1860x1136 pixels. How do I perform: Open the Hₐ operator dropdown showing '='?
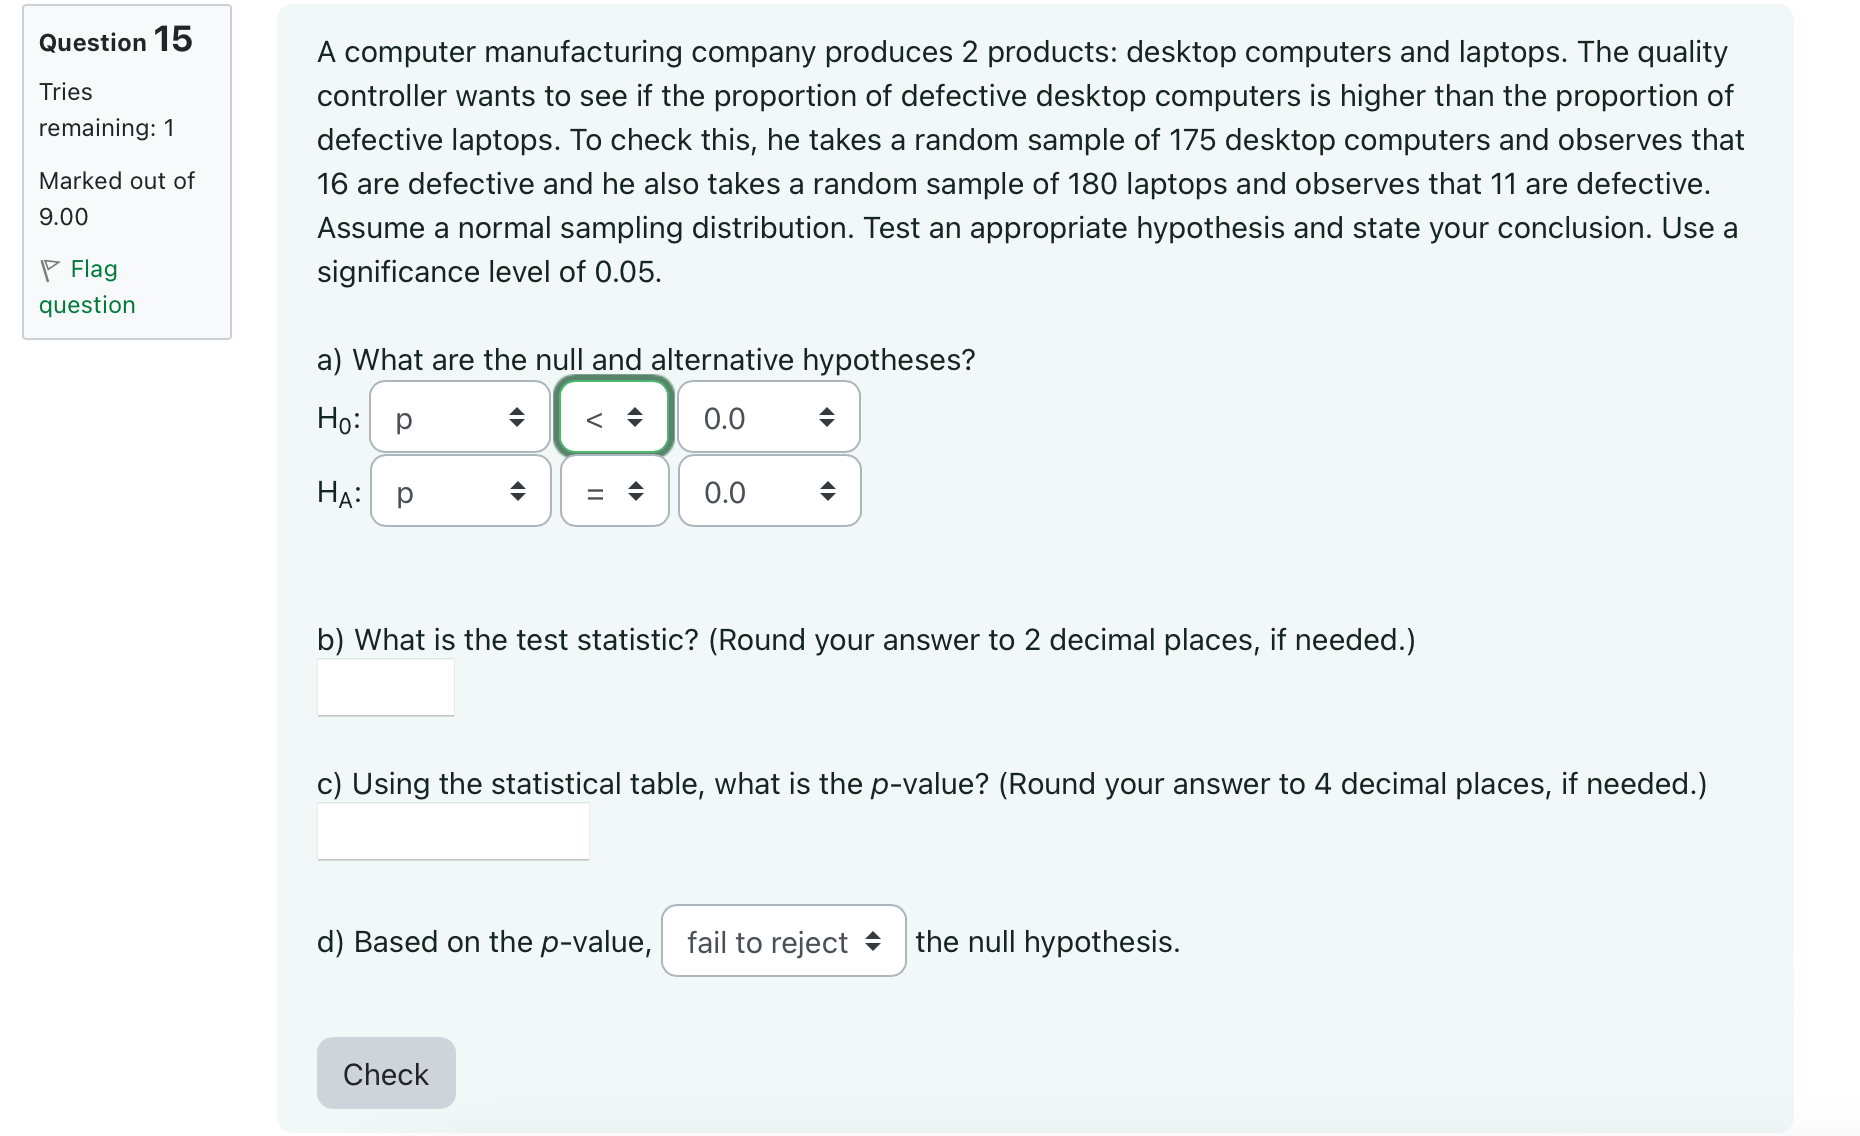[613, 491]
